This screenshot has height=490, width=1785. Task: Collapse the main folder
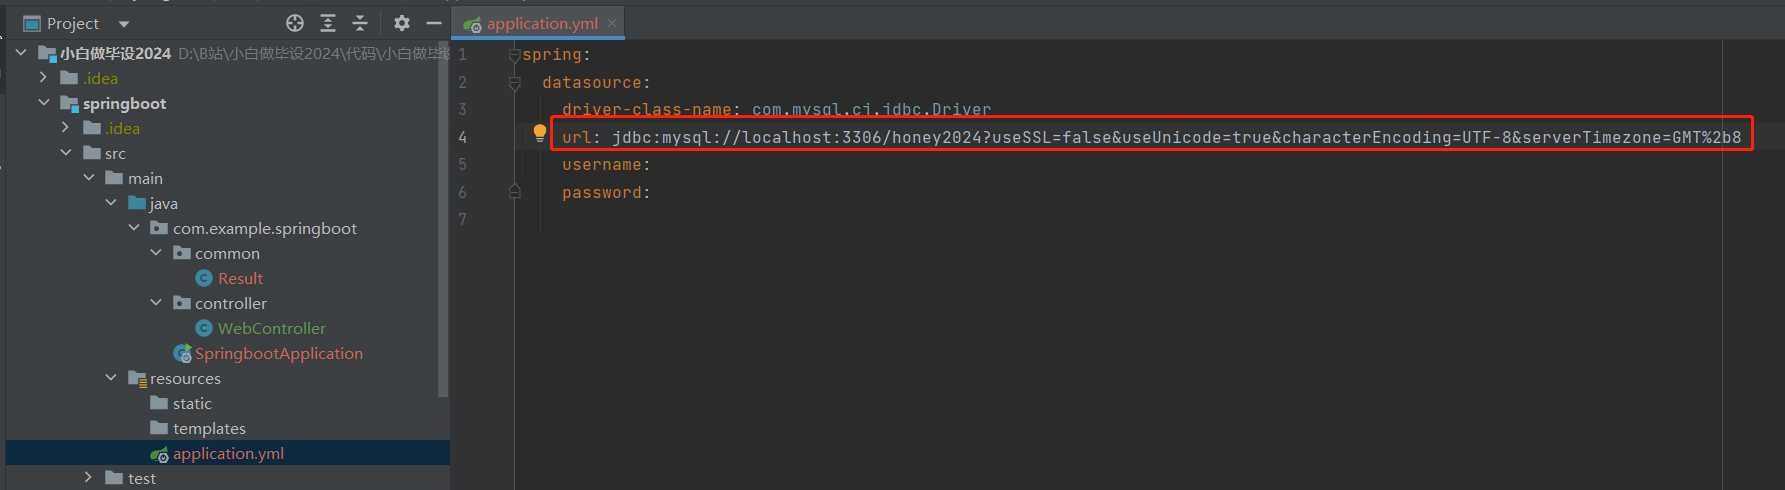click(x=89, y=177)
